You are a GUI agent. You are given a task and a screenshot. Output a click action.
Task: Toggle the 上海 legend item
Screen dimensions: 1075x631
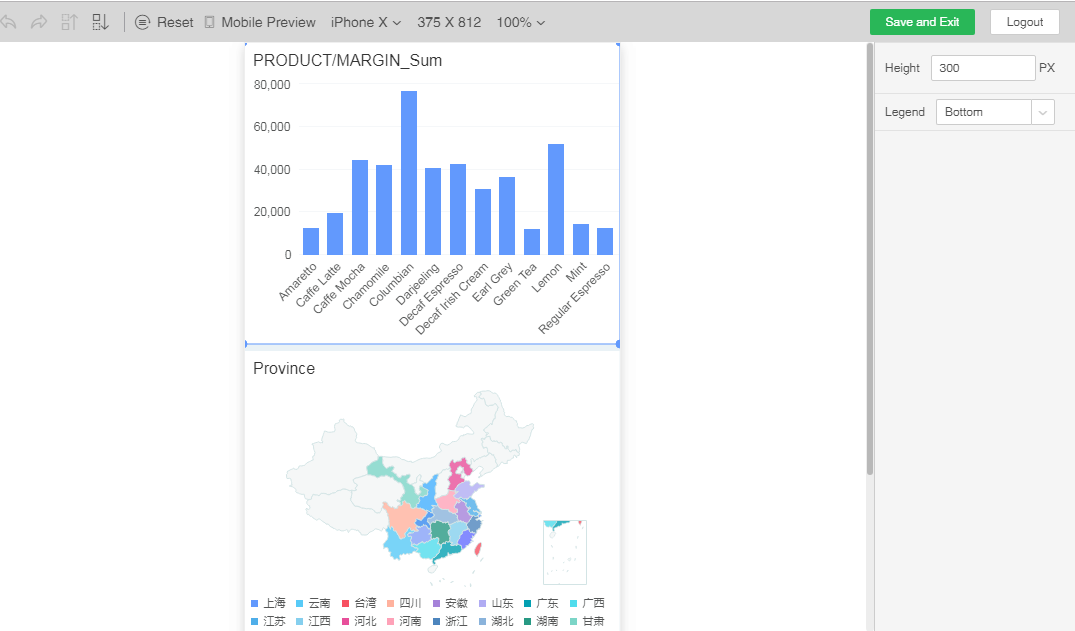pyautogui.click(x=269, y=604)
